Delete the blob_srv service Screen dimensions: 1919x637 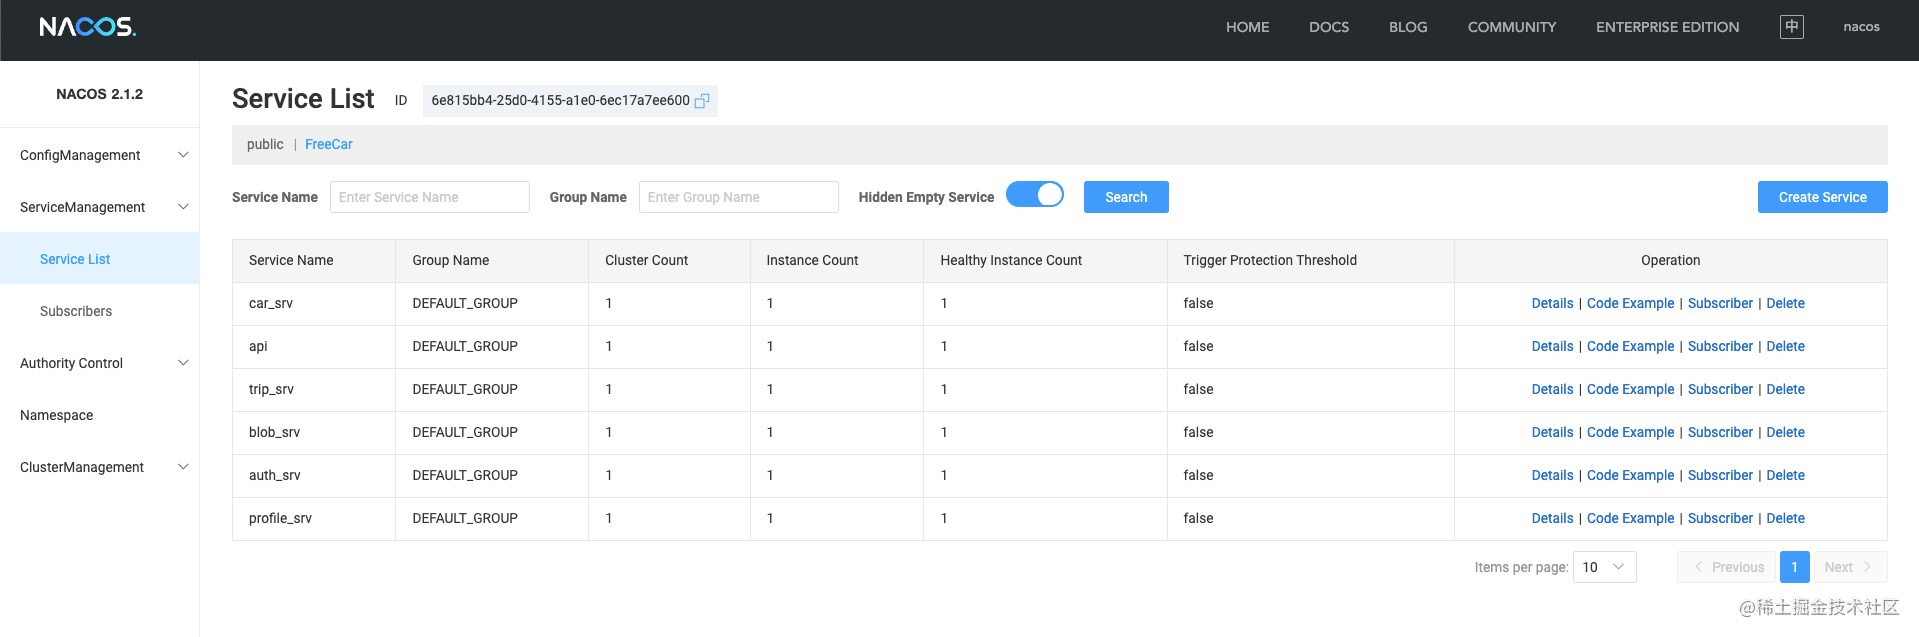1785,432
